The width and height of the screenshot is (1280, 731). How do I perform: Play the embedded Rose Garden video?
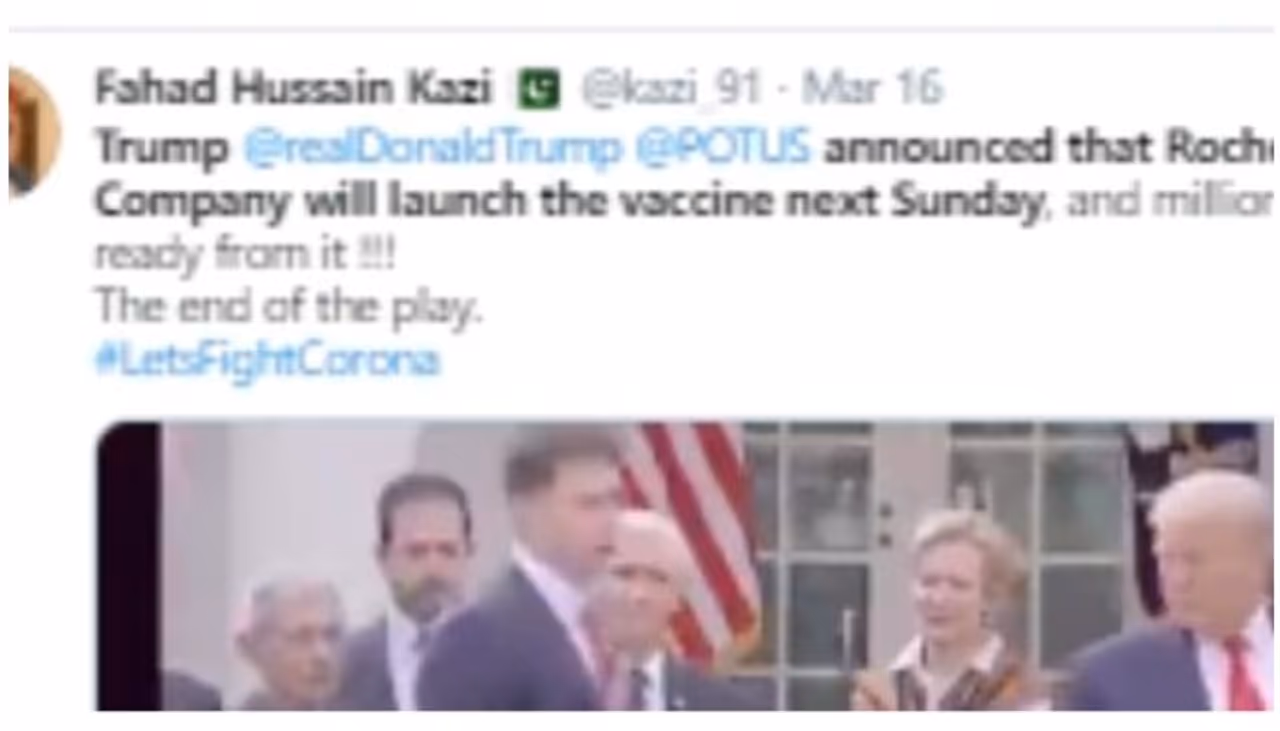pos(685,566)
